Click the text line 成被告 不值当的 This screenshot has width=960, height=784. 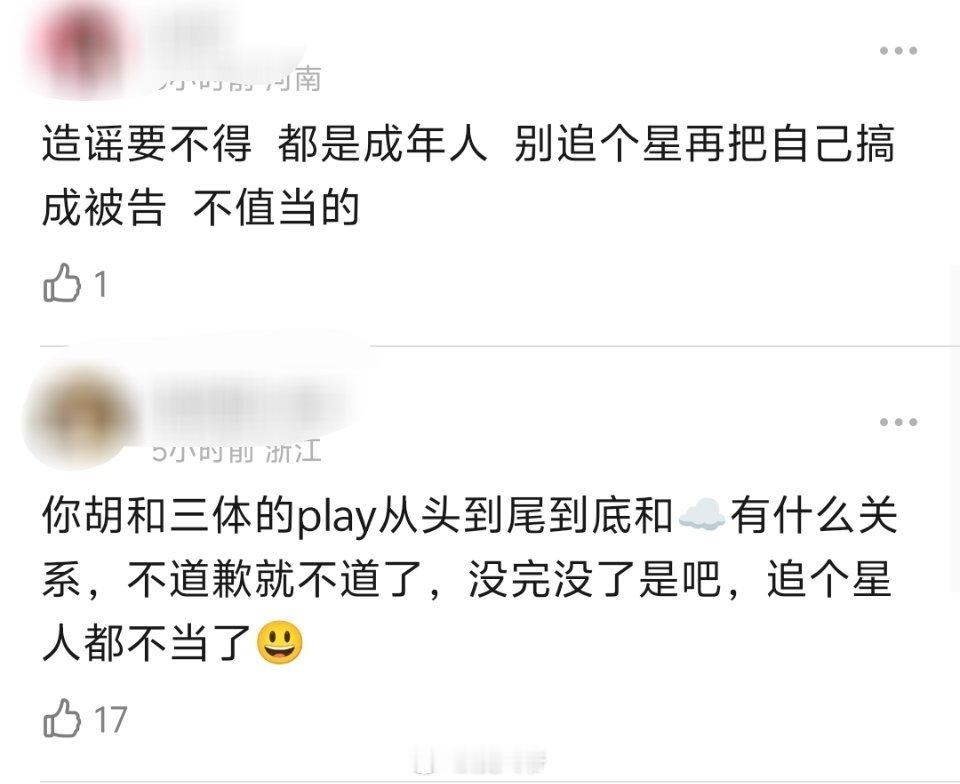pyautogui.click(x=200, y=208)
